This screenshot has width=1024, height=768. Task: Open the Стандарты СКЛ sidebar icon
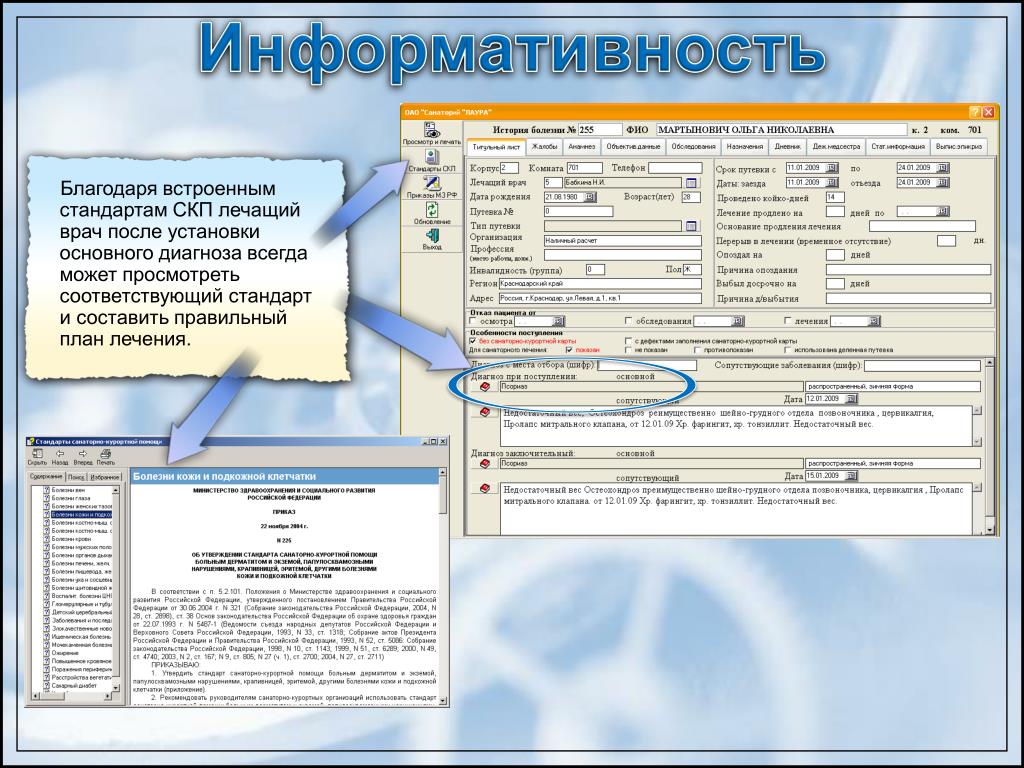click(431, 160)
